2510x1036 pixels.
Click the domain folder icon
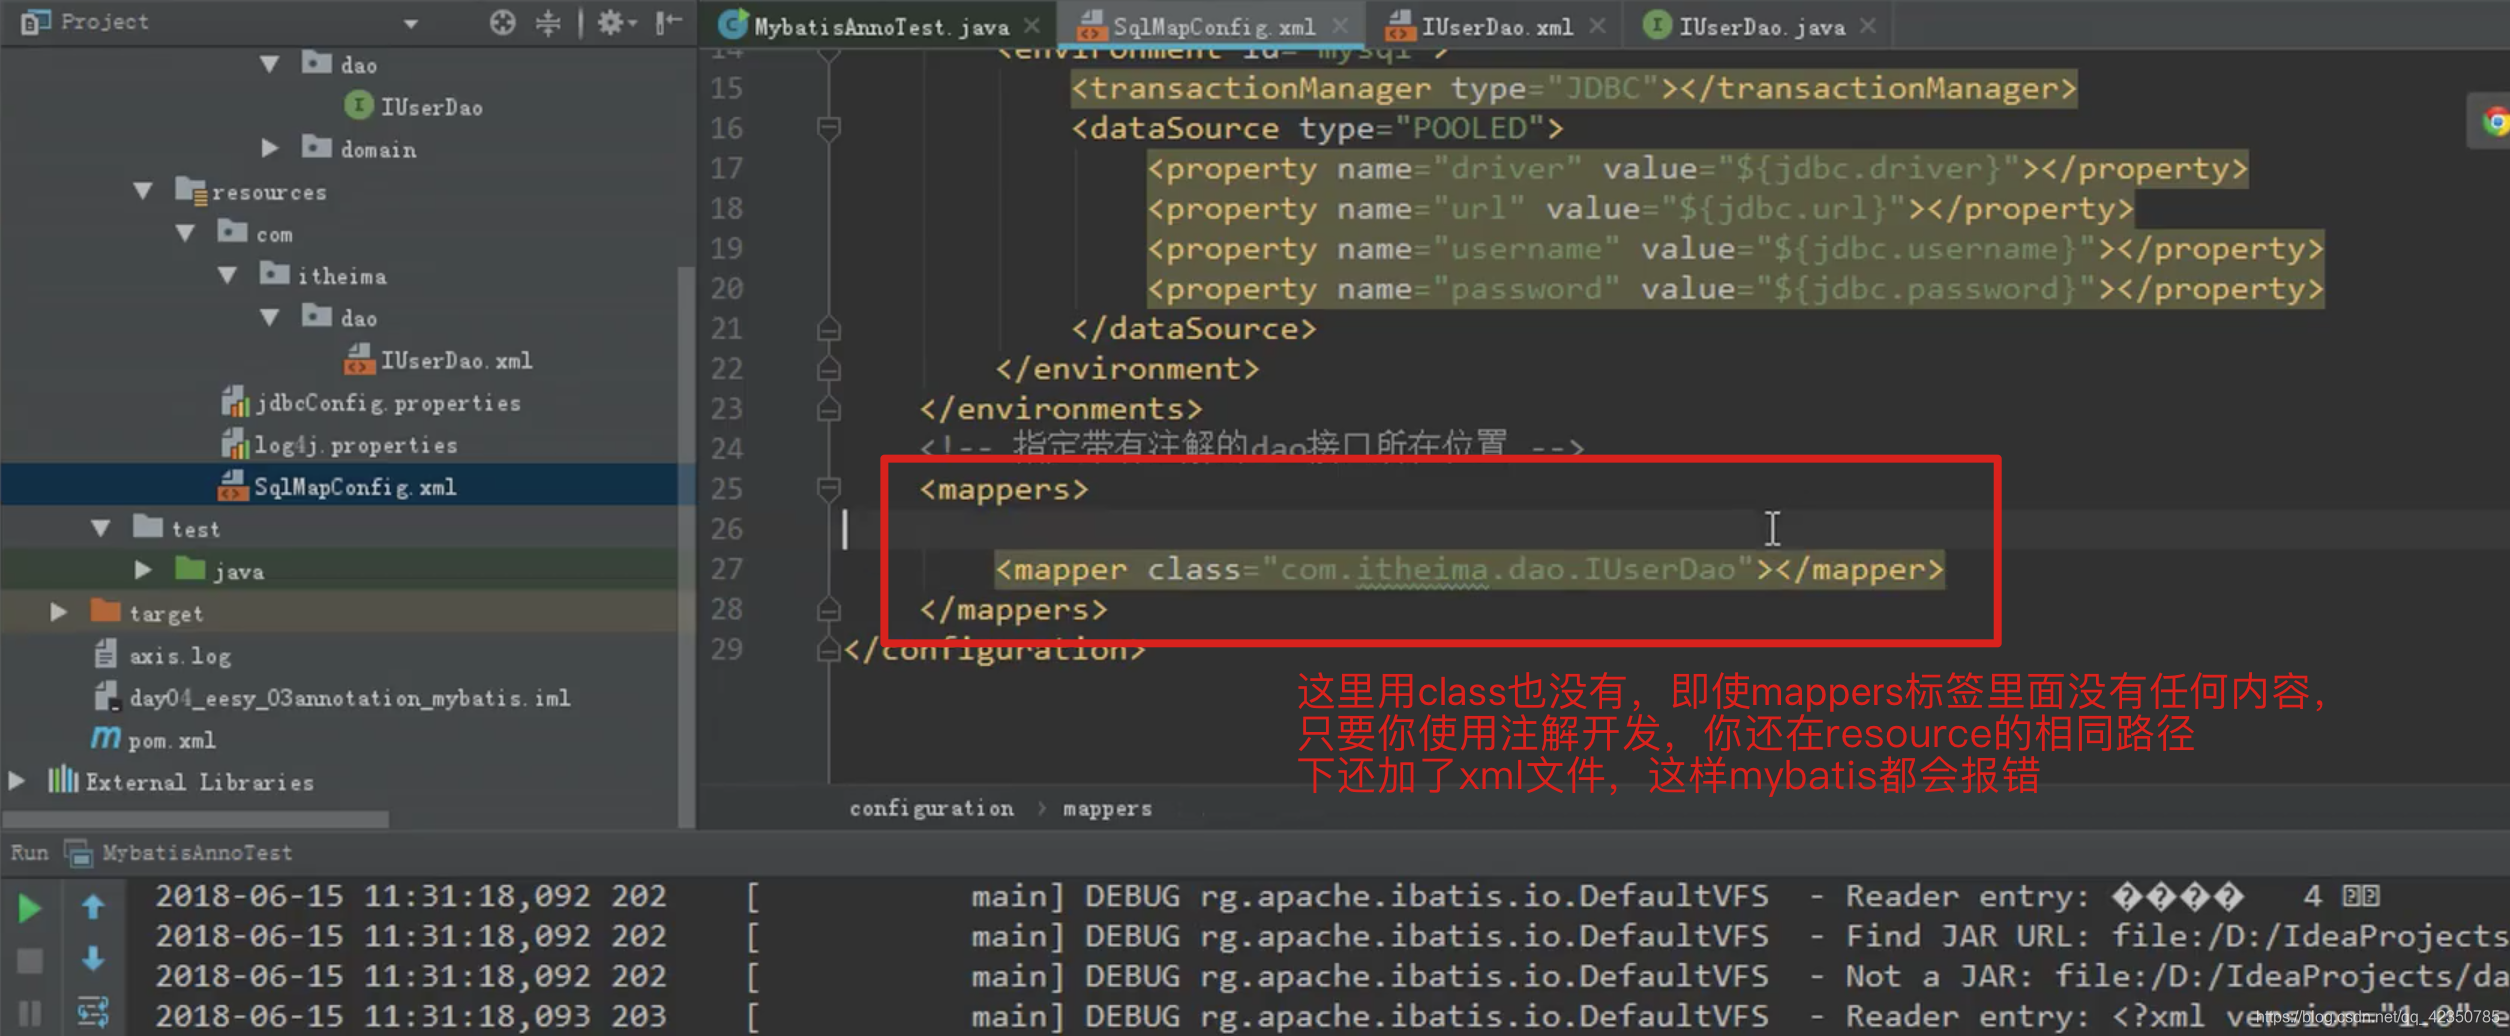click(x=316, y=147)
